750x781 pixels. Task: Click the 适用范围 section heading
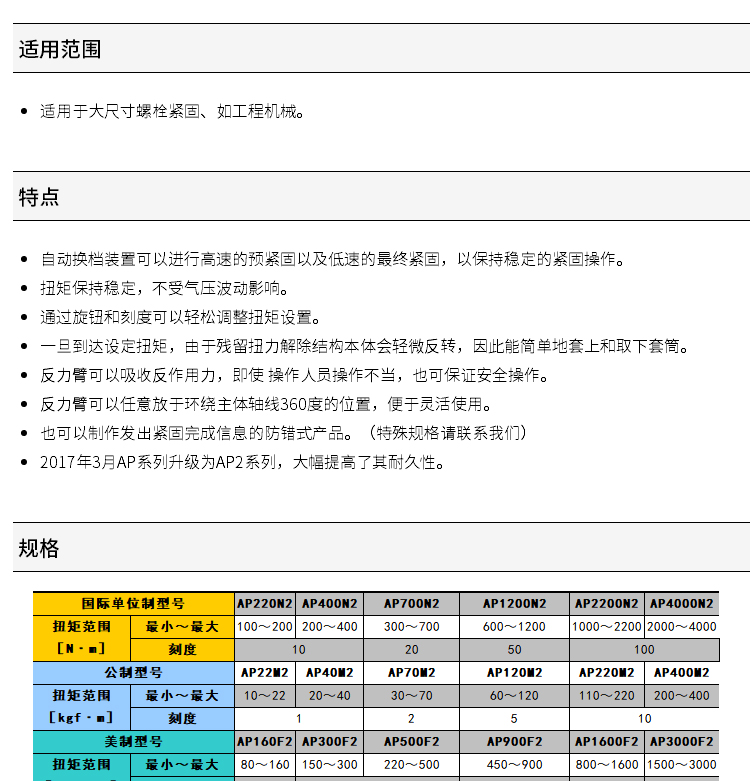(x=60, y=49)
